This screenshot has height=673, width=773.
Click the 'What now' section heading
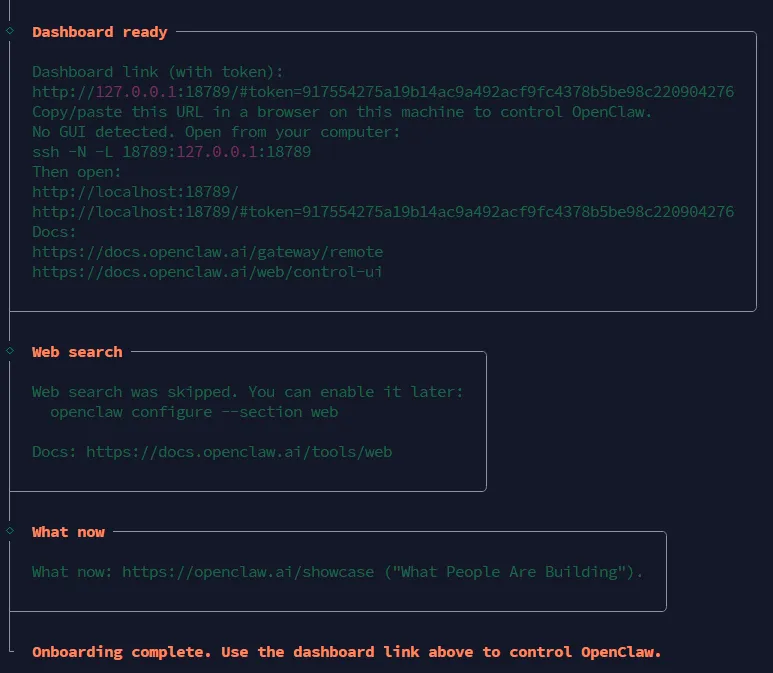tap(69, 532)
